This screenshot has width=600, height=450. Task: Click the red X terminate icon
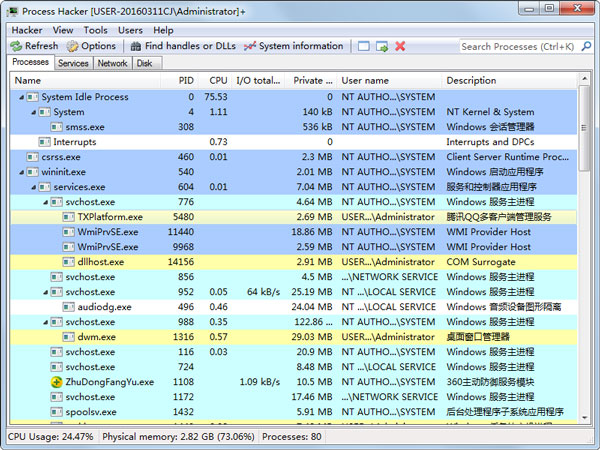[400, 46]
